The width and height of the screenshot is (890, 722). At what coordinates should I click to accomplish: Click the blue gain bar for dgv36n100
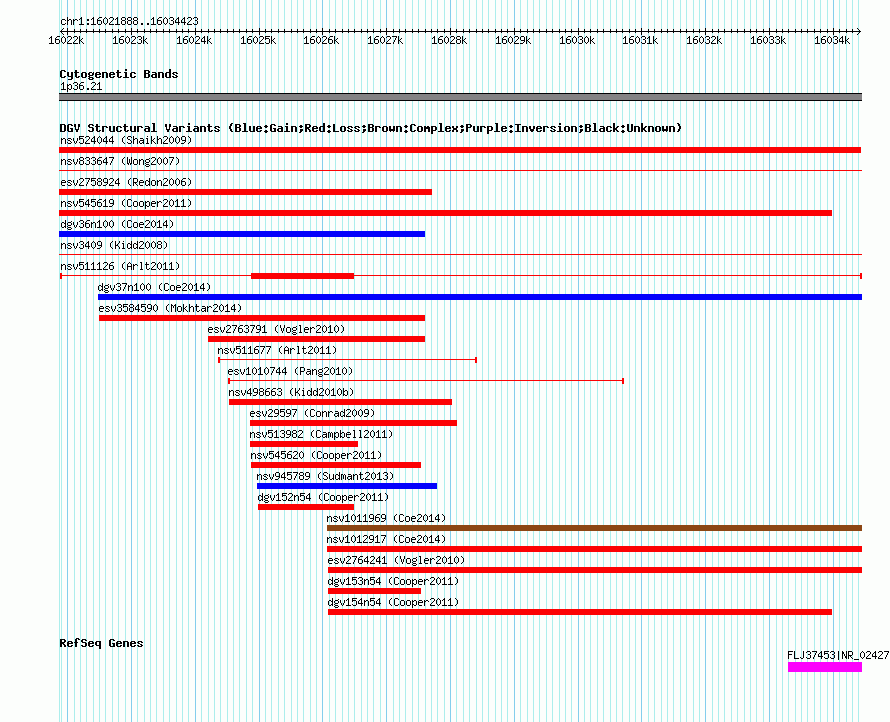[x=242, y=234]
